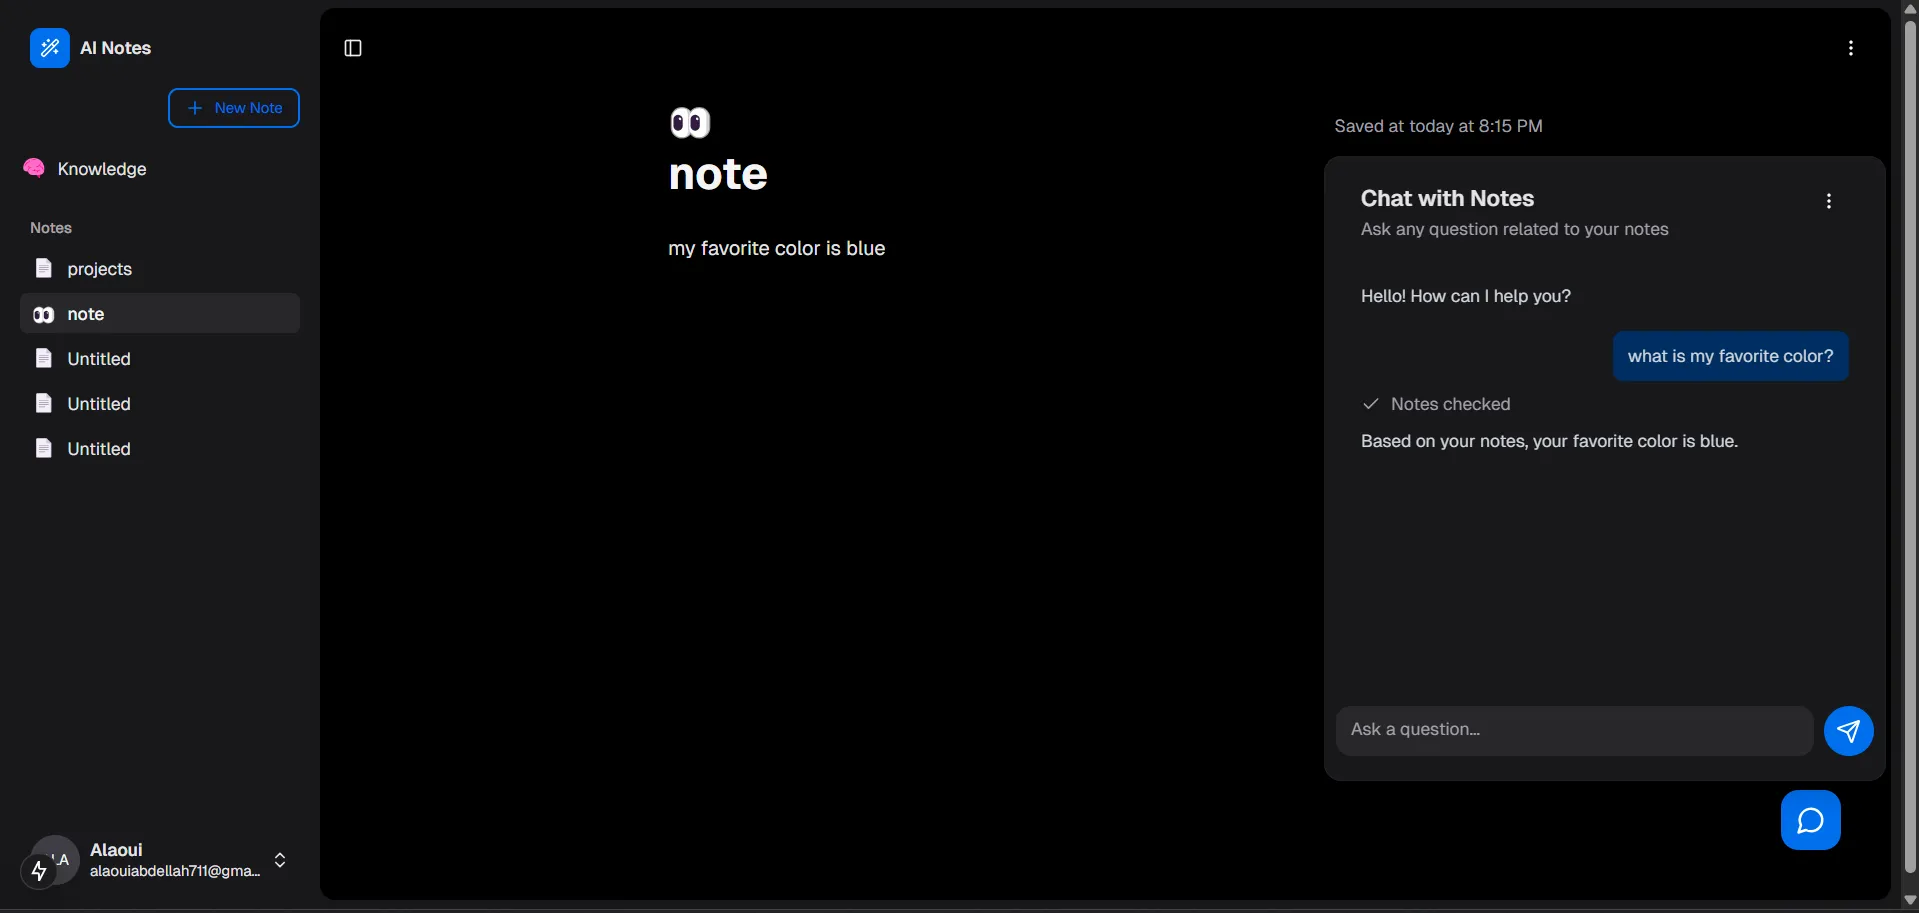1919x913 pixels.
Task: Click the New Note button
Action: tap(233, 107)
